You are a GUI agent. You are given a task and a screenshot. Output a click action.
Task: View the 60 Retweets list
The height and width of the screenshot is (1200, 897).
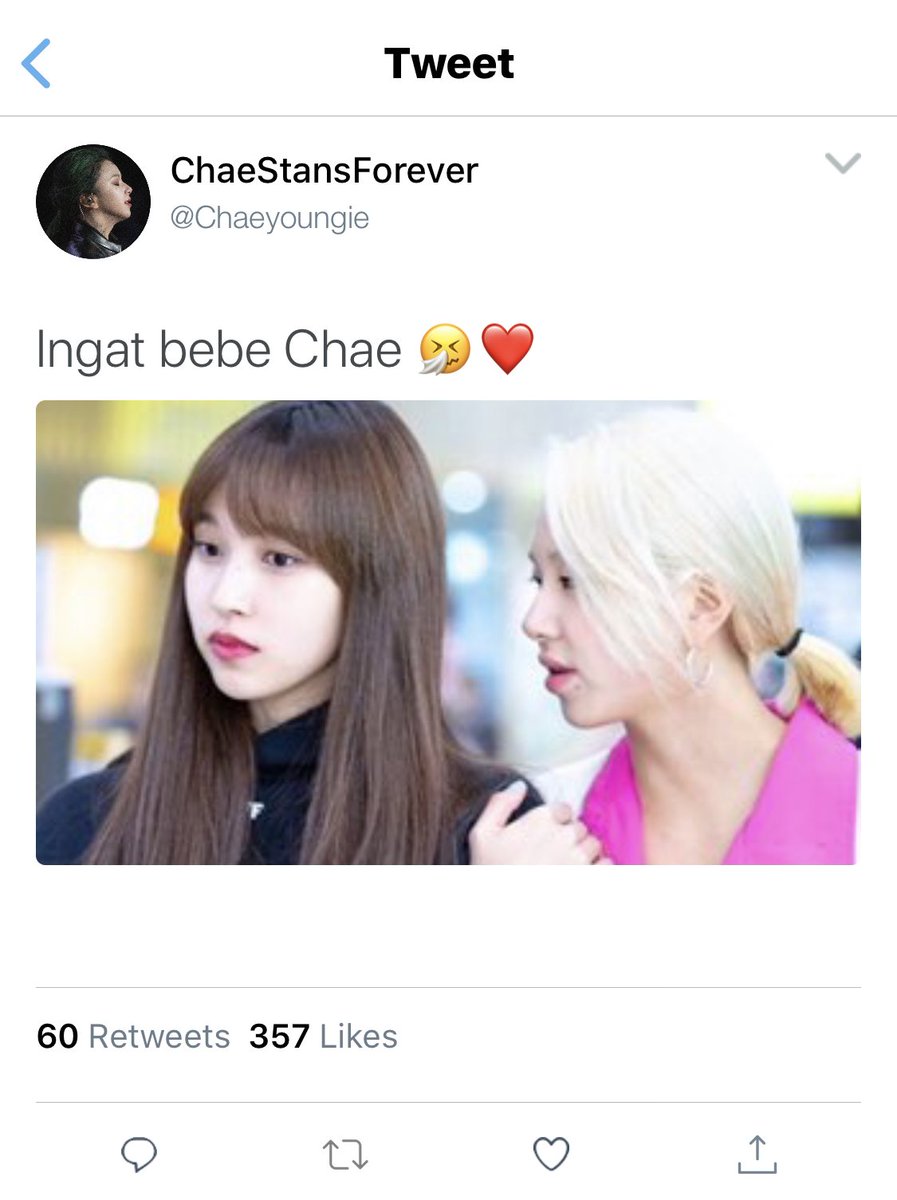[x=133, y=1036]
